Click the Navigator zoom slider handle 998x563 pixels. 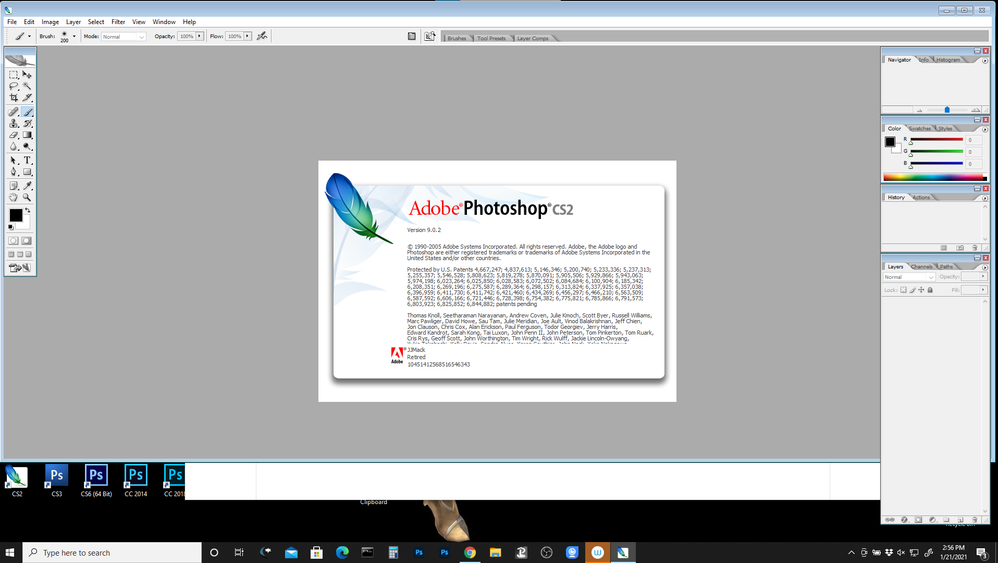[x=947, y=110]
